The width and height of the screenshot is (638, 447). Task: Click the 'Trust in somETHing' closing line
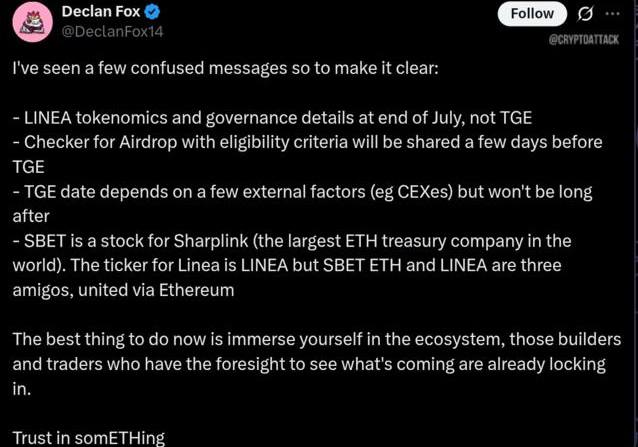tap(89, 438)
